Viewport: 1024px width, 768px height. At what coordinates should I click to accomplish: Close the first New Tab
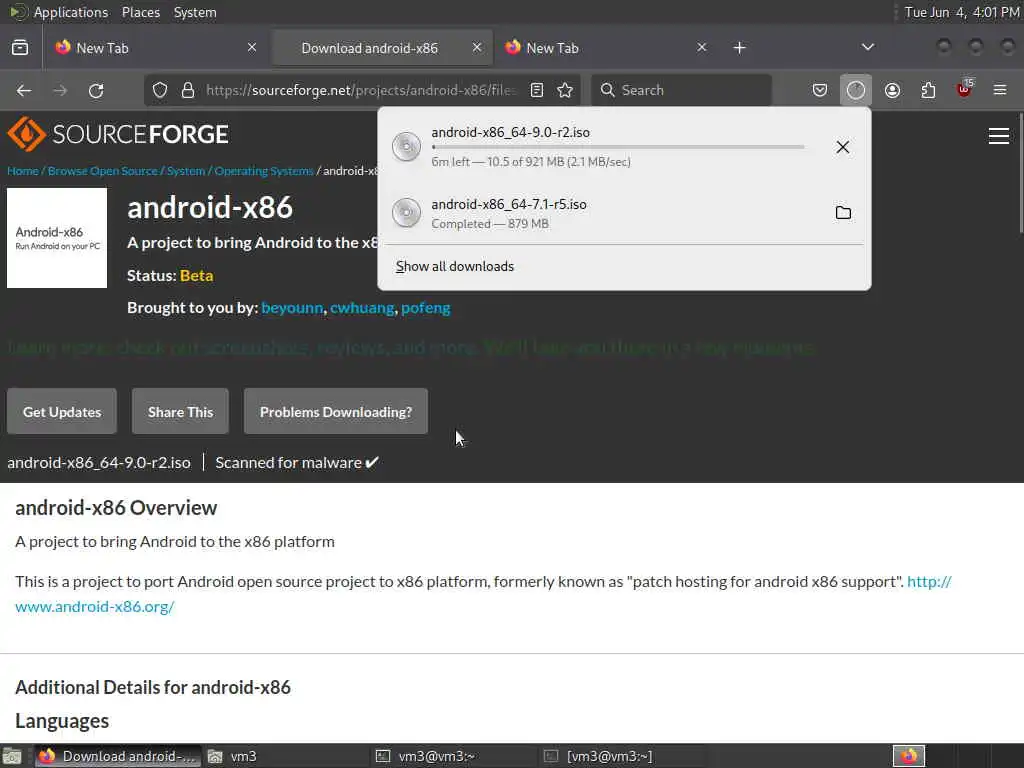click(251, 48)
